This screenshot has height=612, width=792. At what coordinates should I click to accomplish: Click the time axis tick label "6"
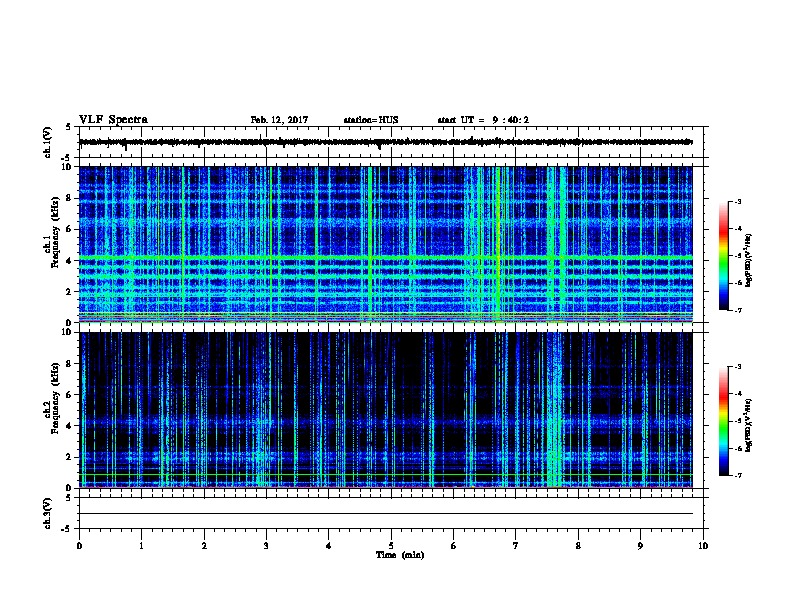(x=454, y=546)
